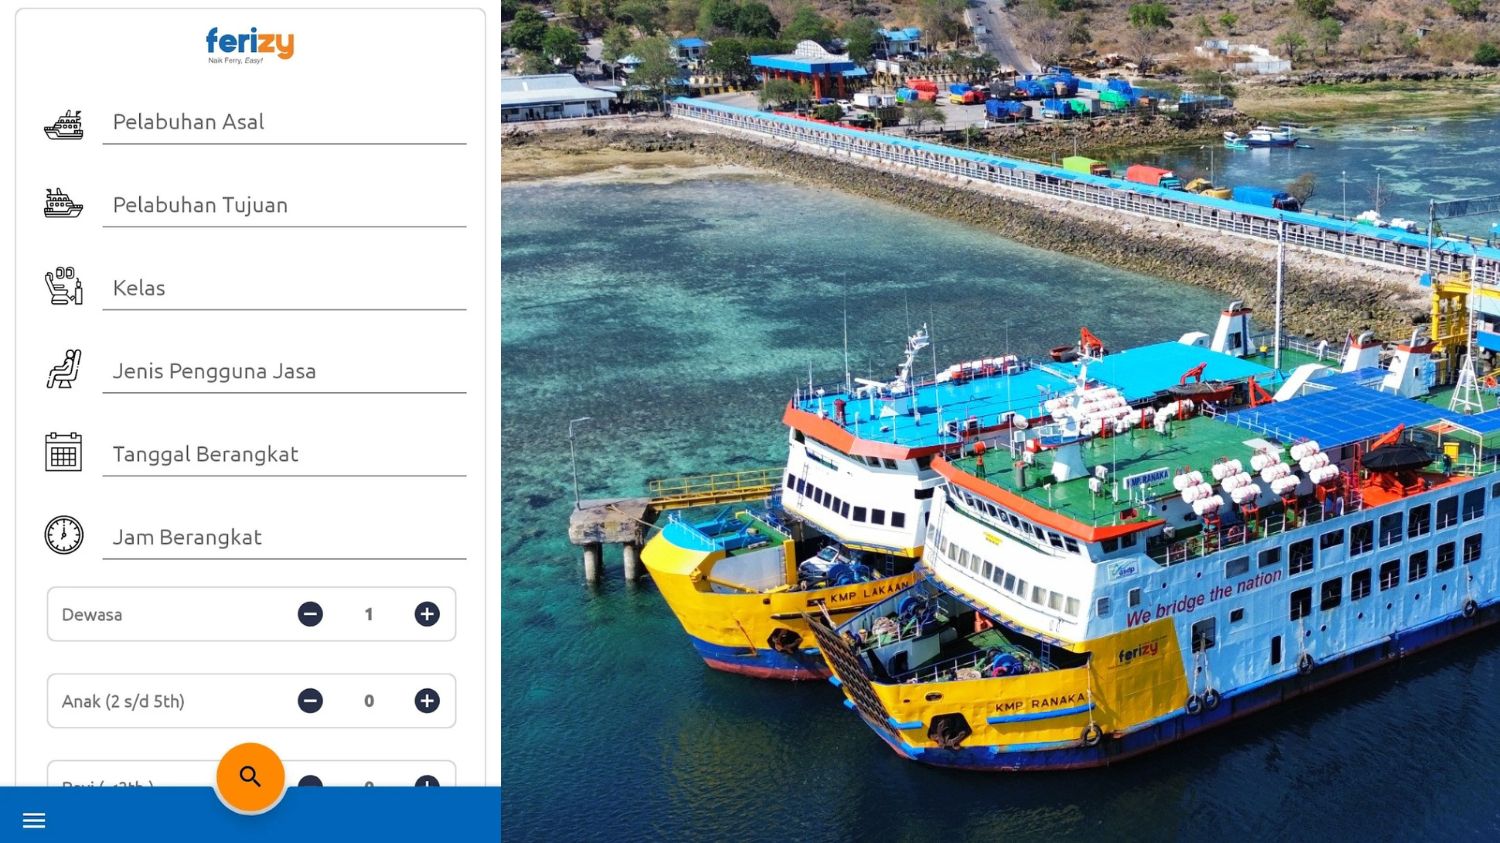Click the clock icon for Jam Berangkat
Screen dimensions: 1500x843
64,535
